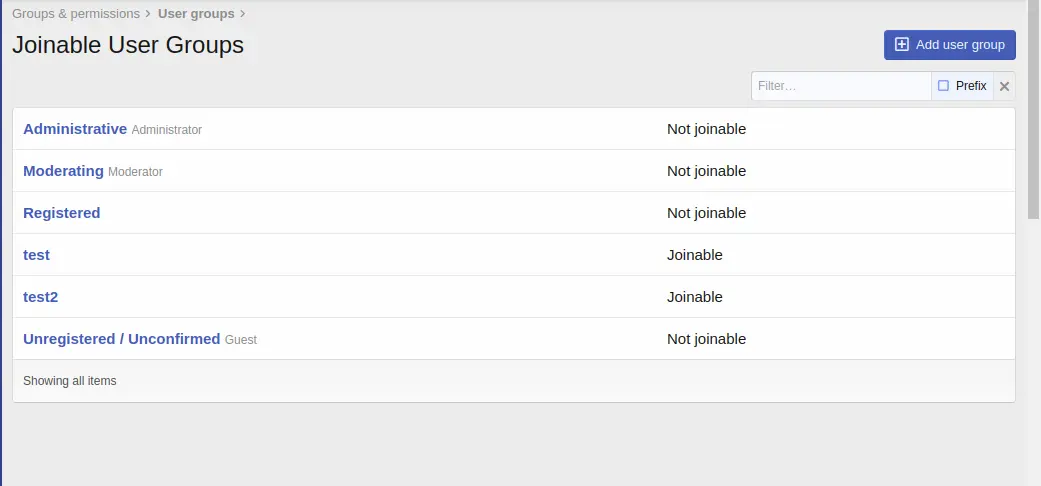Click the chevron after User groups breadcrumb

click(242, 13)
